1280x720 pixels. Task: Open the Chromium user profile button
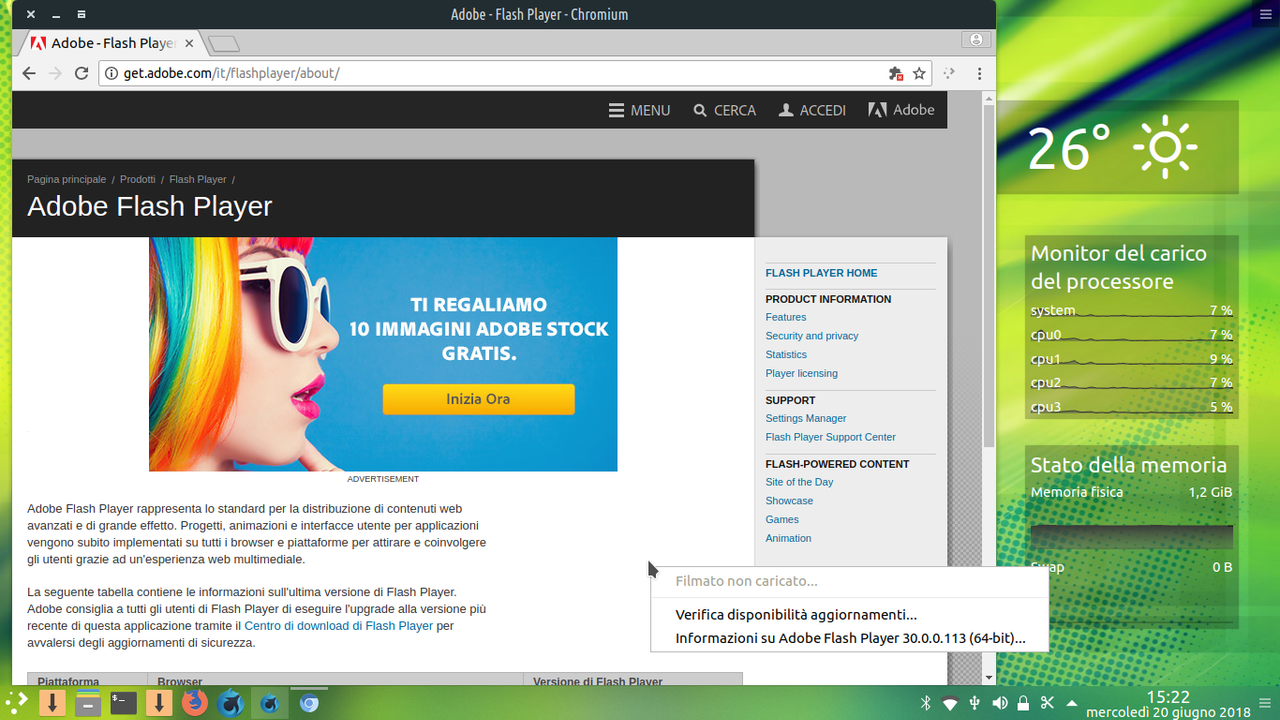tap(976, 40)
